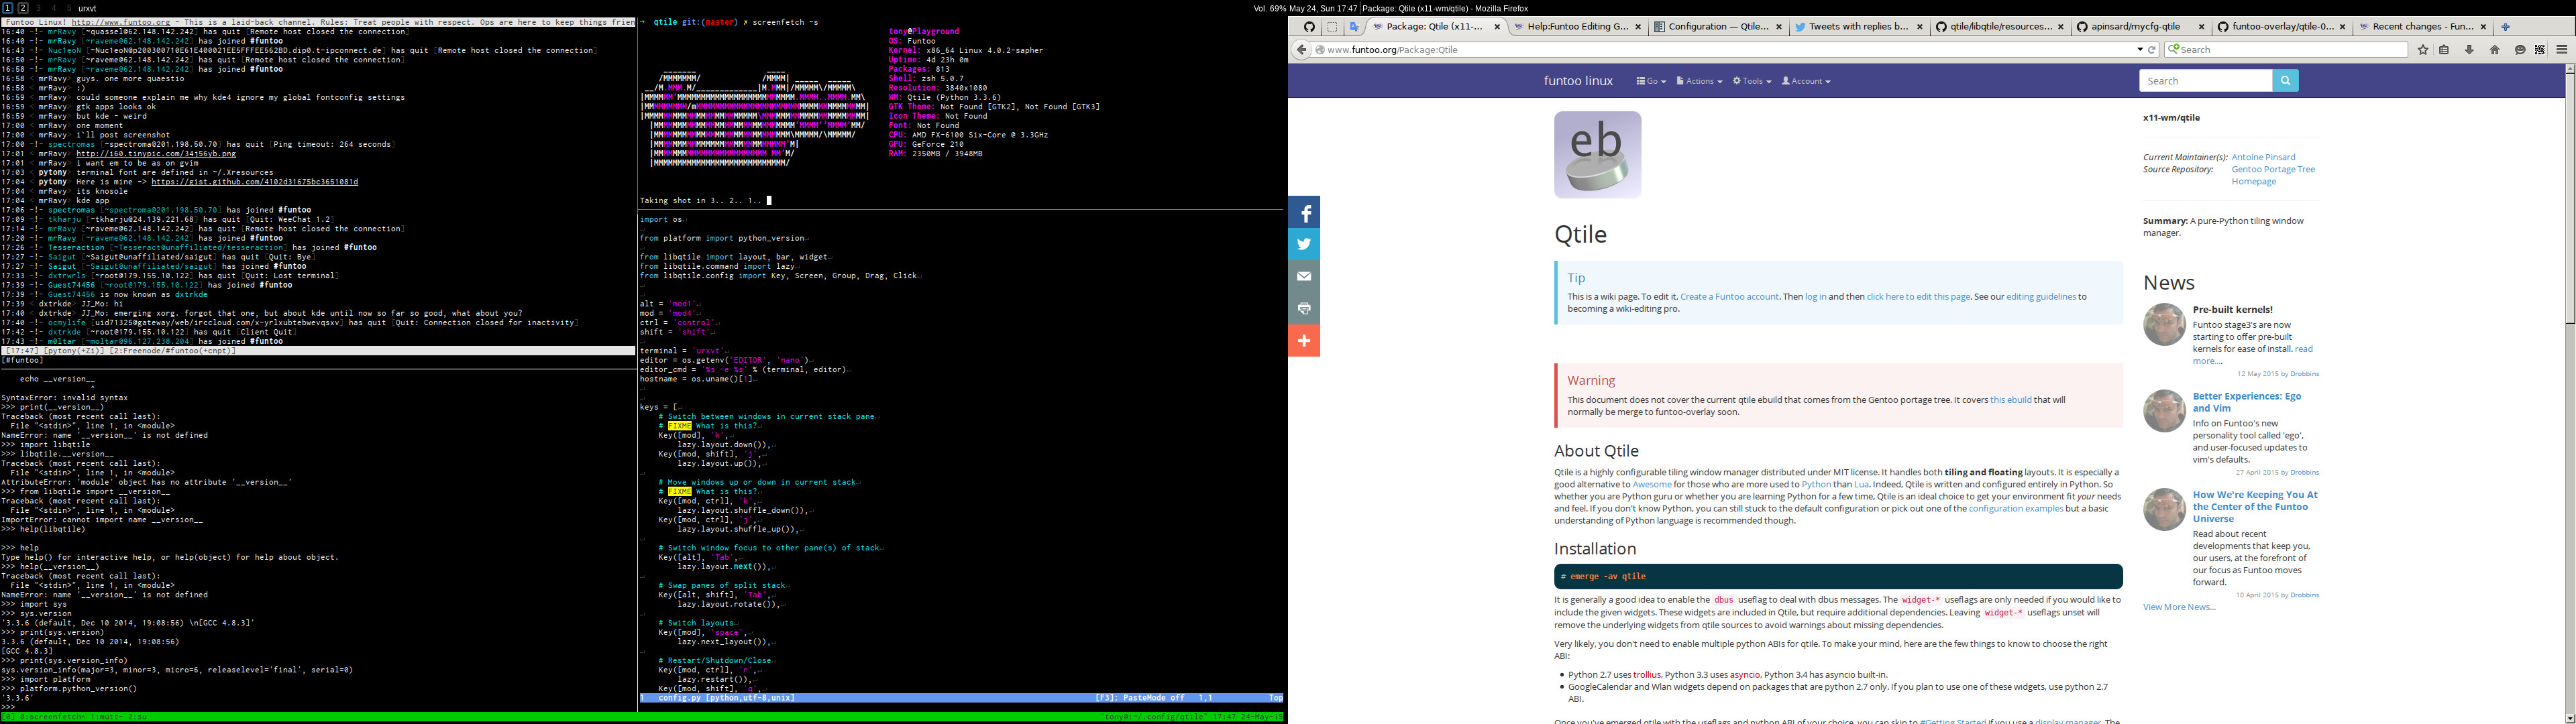Open the Create a Funtoo account link
This screenshot has width=2576, height=724.
pos(1729,297)
